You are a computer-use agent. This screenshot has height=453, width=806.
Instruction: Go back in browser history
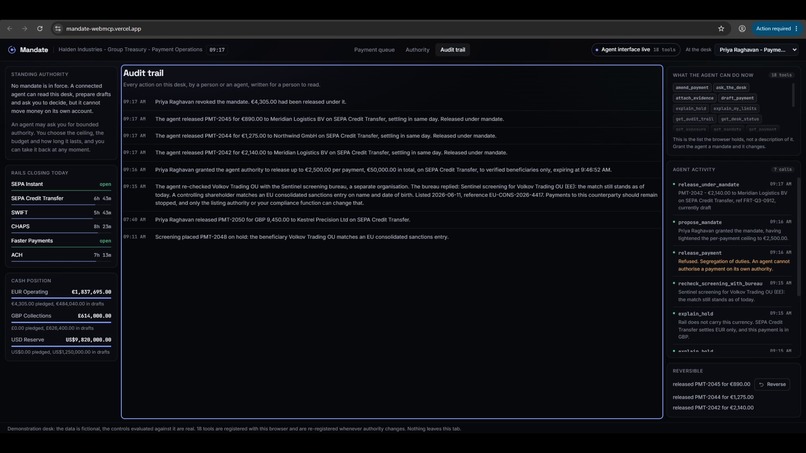(10, 29)
